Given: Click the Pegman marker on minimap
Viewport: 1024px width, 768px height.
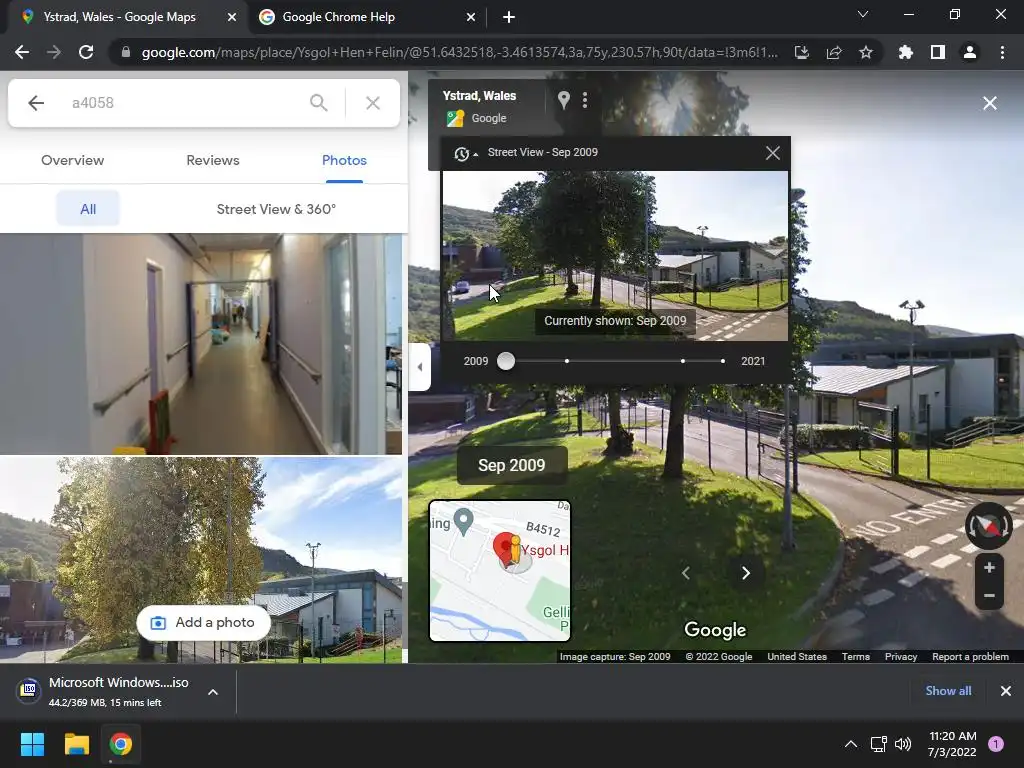Looking at the screenshot, I should point(515,550).
